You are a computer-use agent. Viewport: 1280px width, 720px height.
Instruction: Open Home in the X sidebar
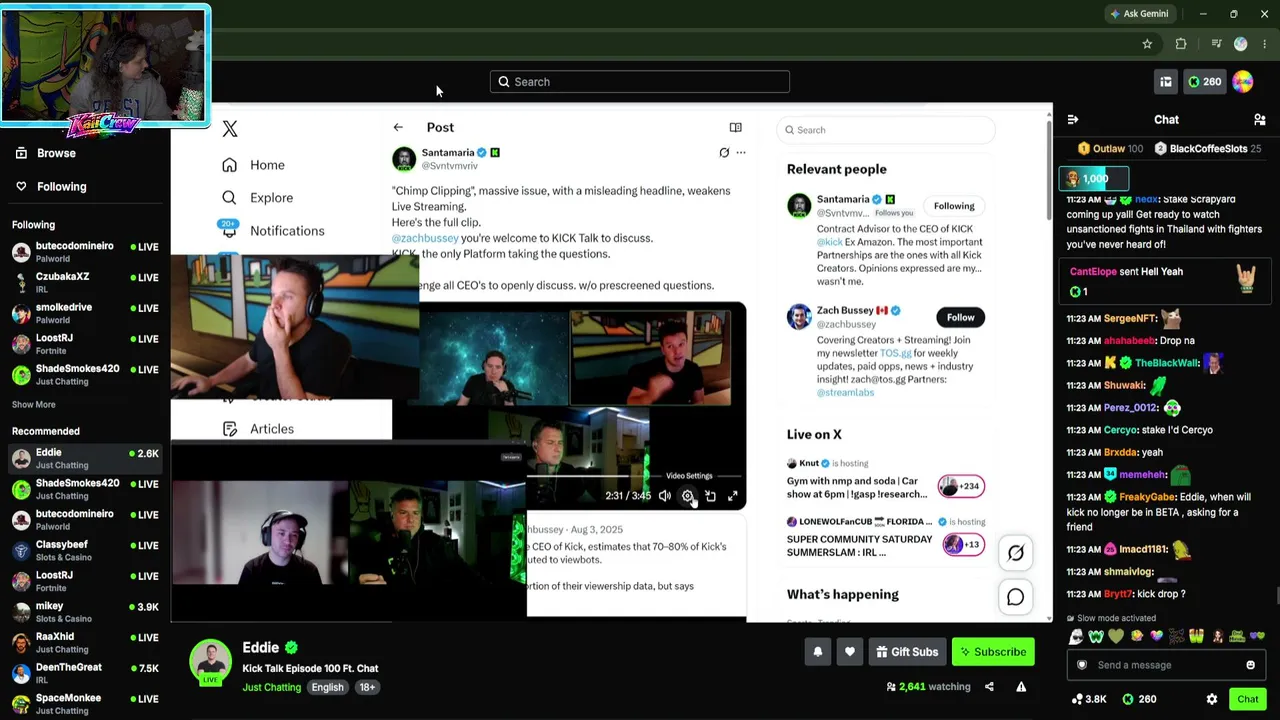coord(254,165)
